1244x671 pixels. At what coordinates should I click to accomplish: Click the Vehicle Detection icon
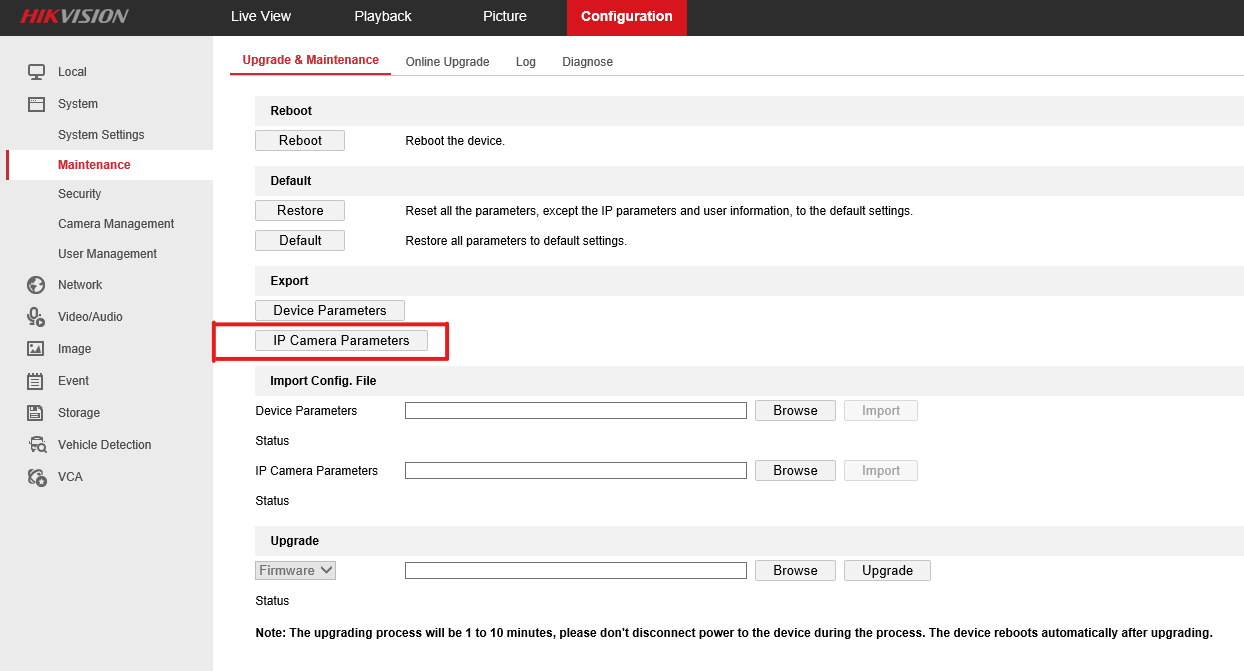36,445
